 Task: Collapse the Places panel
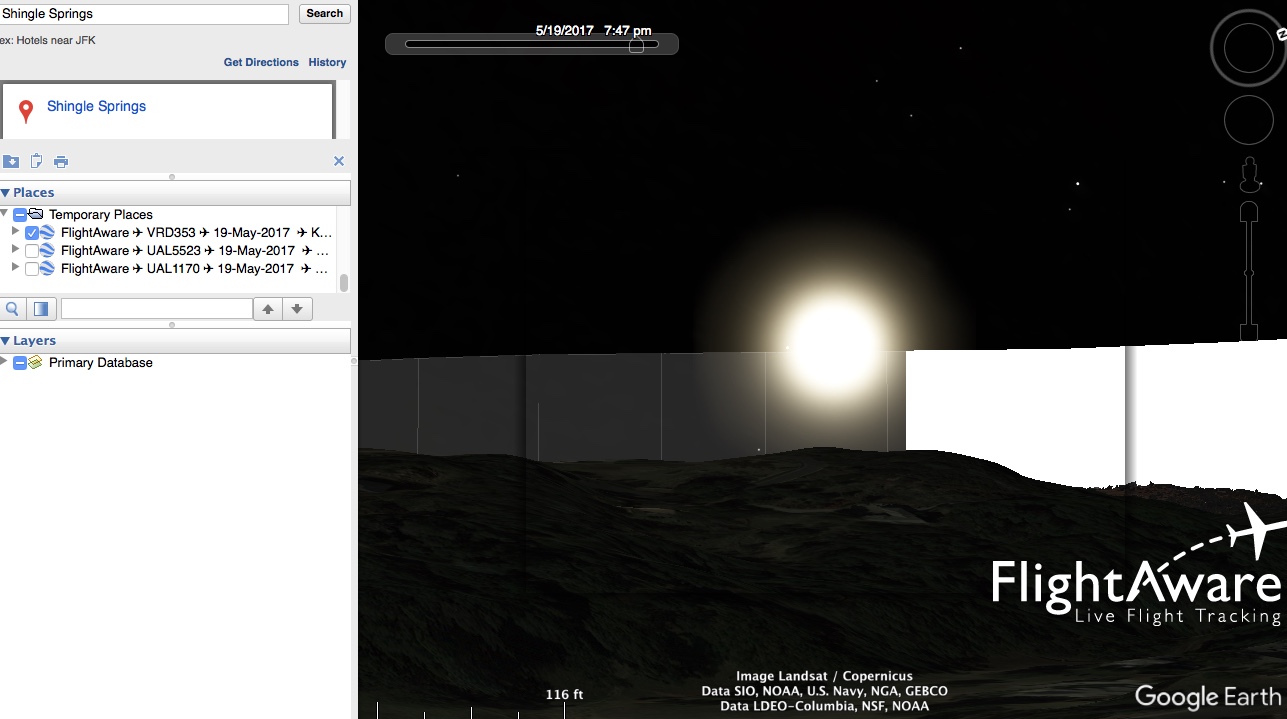(6, 193)
